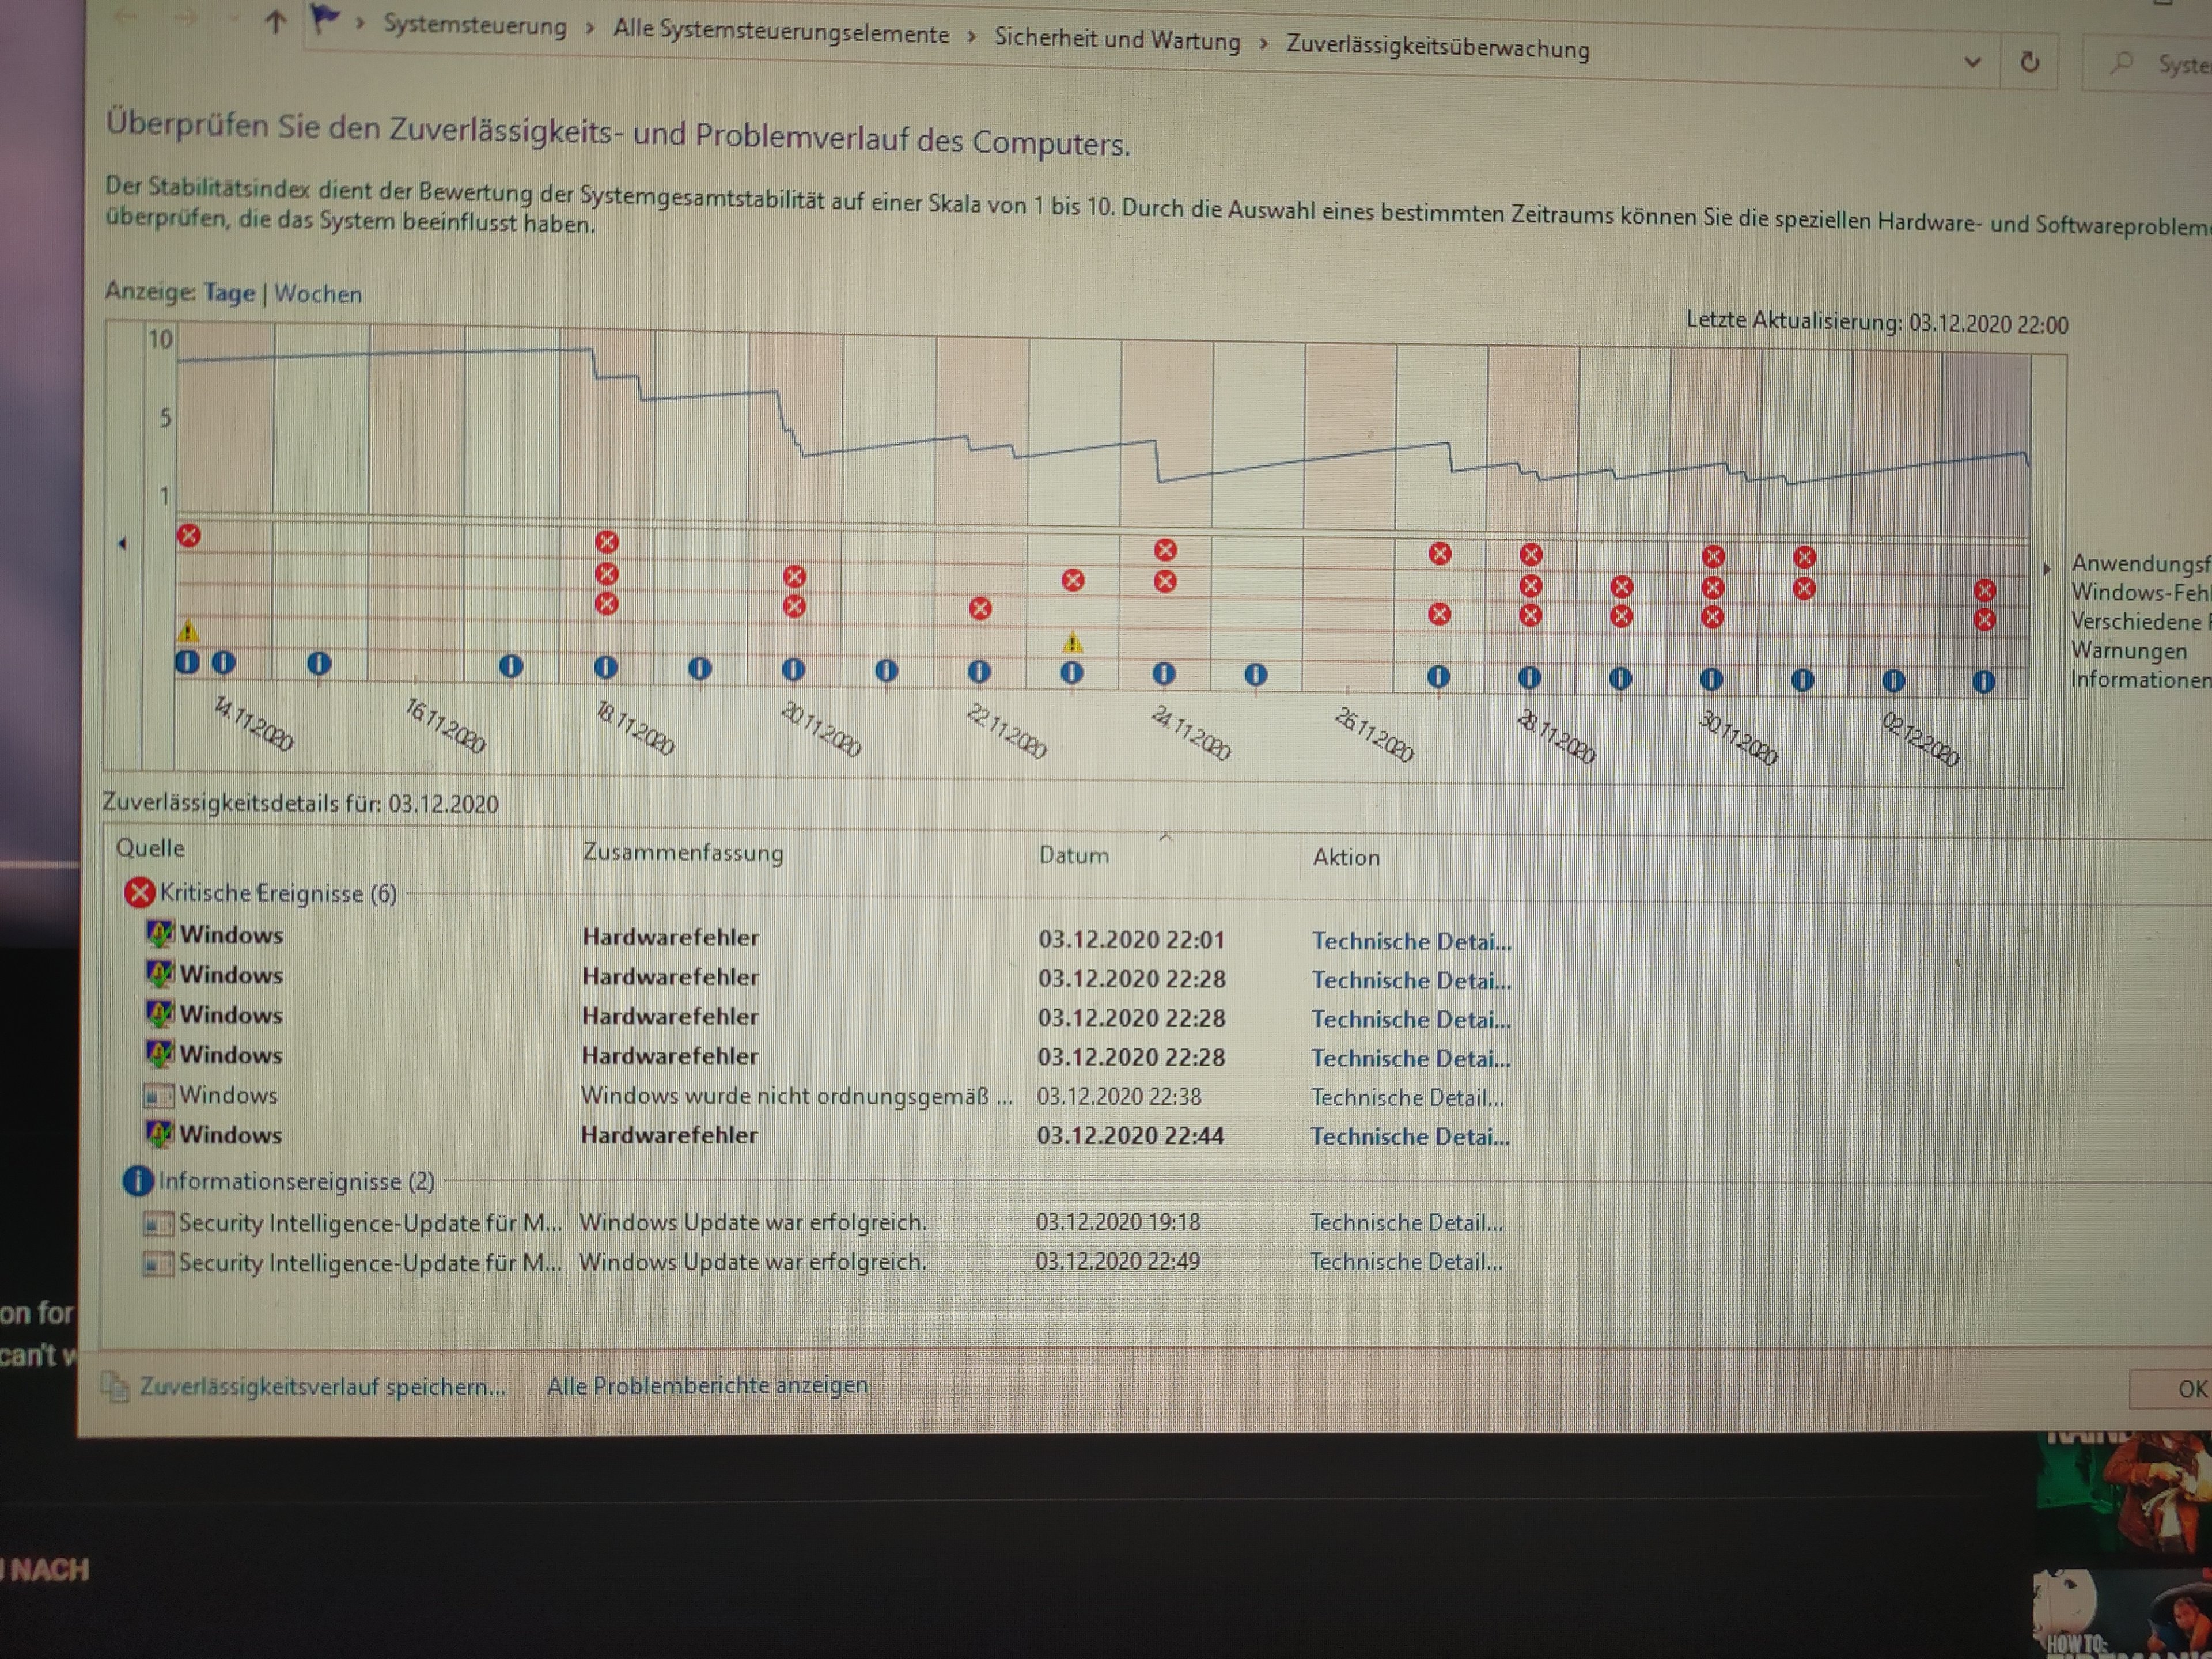Collapse the Kritische Ereignisse group
Viewport: 2212px width, 1659px height.
tap(278, 893)
